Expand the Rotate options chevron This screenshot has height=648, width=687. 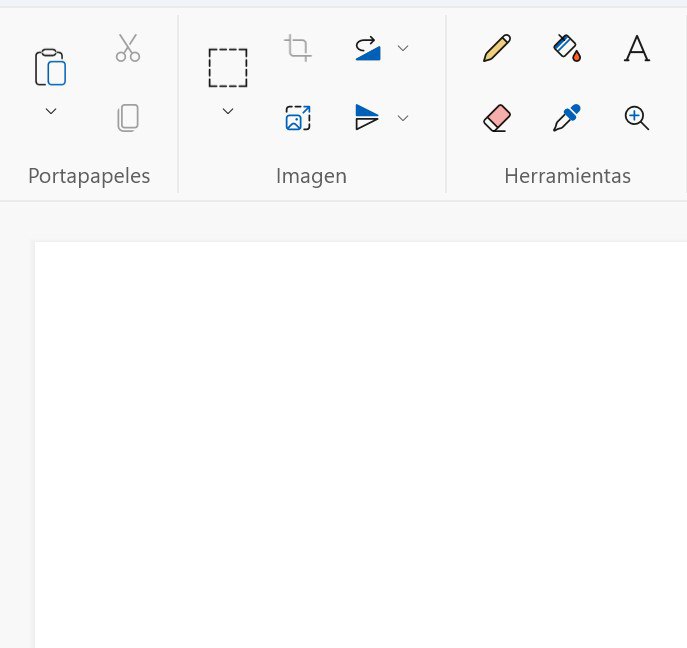tap(403, 48)
